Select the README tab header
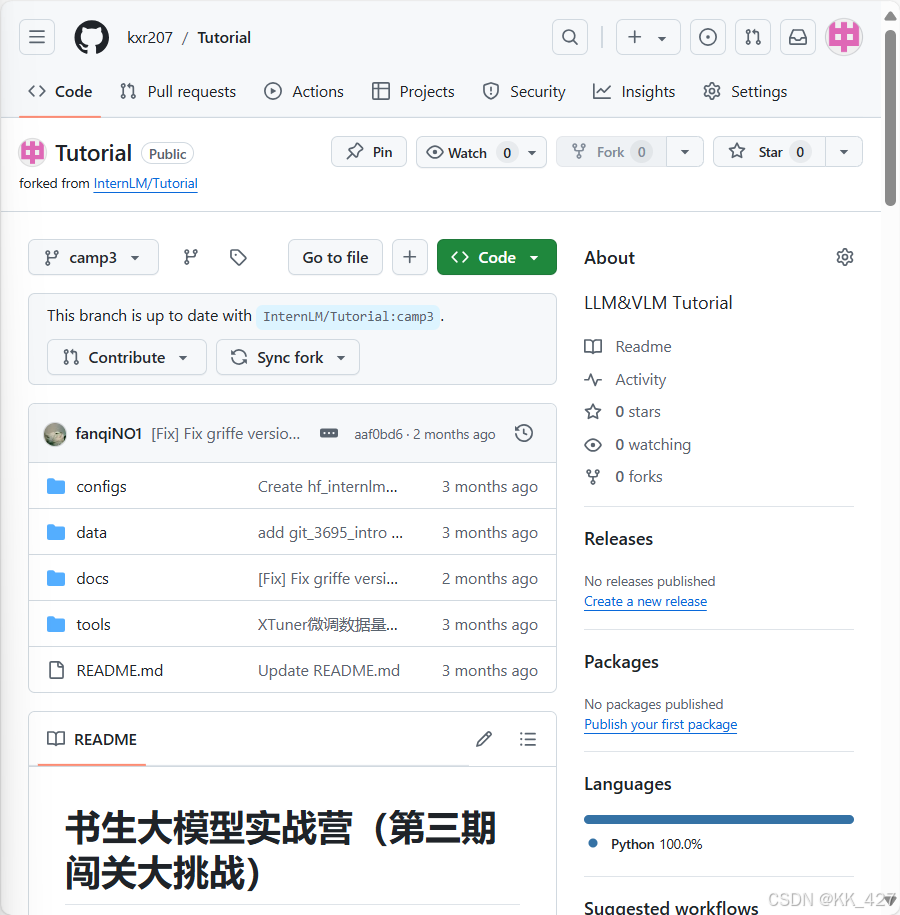Viewport: 900px width, 915px height. [92, 739]
